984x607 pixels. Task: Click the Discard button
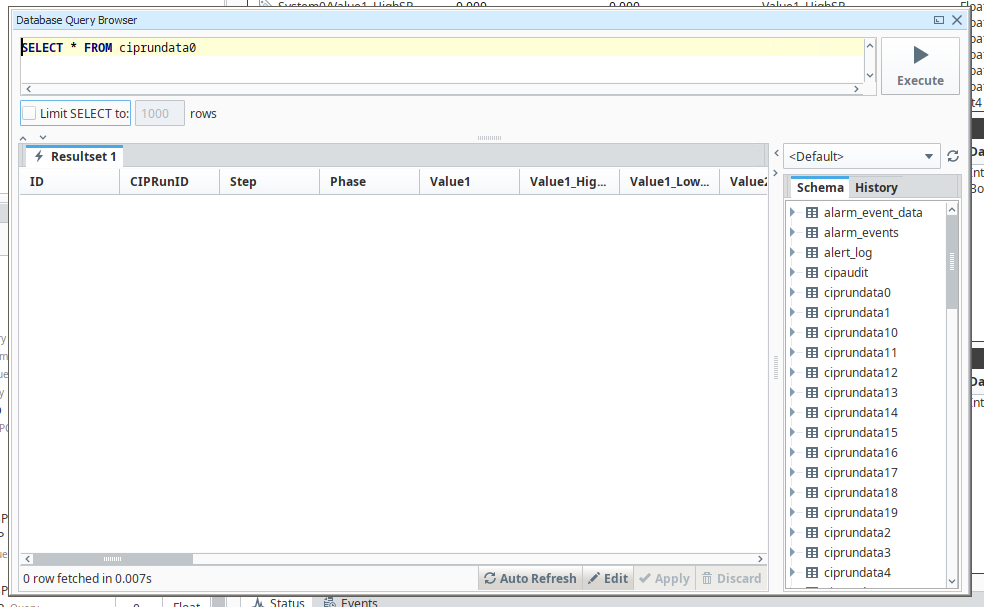pyautogui.click(x=731, y=578)
